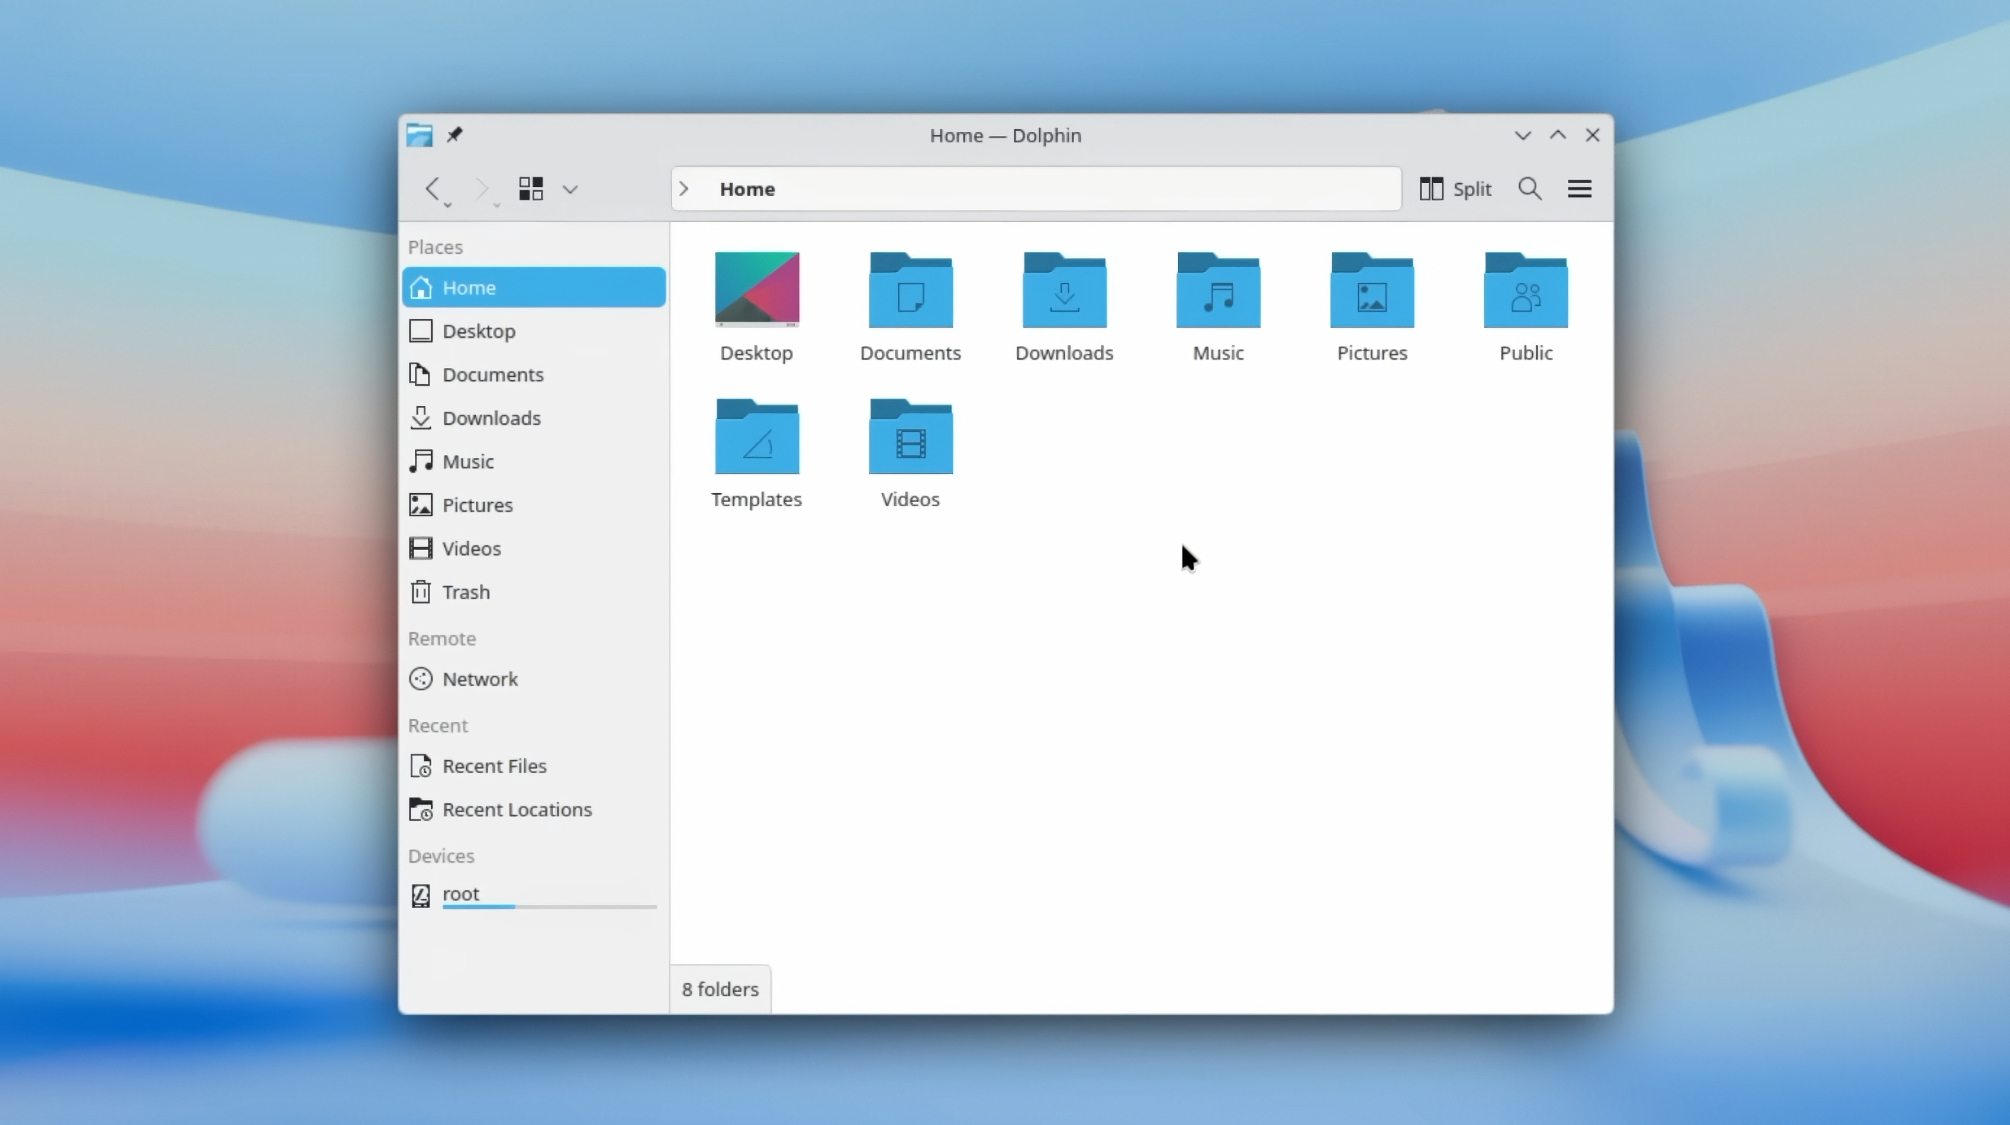Open Videos in the Places sidebar

click(x=534, y=548)
